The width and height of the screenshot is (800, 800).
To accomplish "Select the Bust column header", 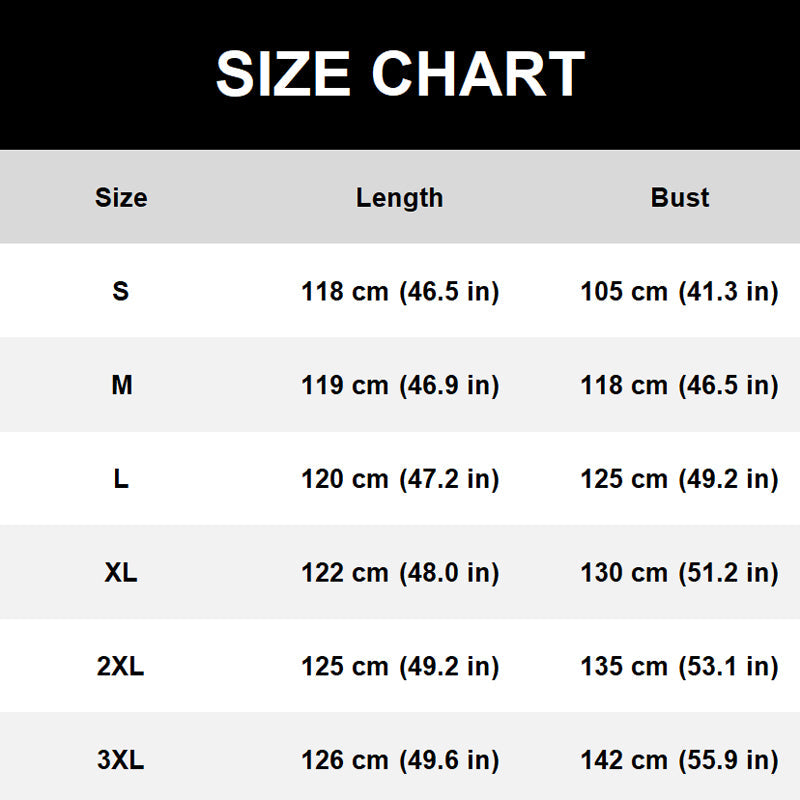I will click(x=680, y=197).
